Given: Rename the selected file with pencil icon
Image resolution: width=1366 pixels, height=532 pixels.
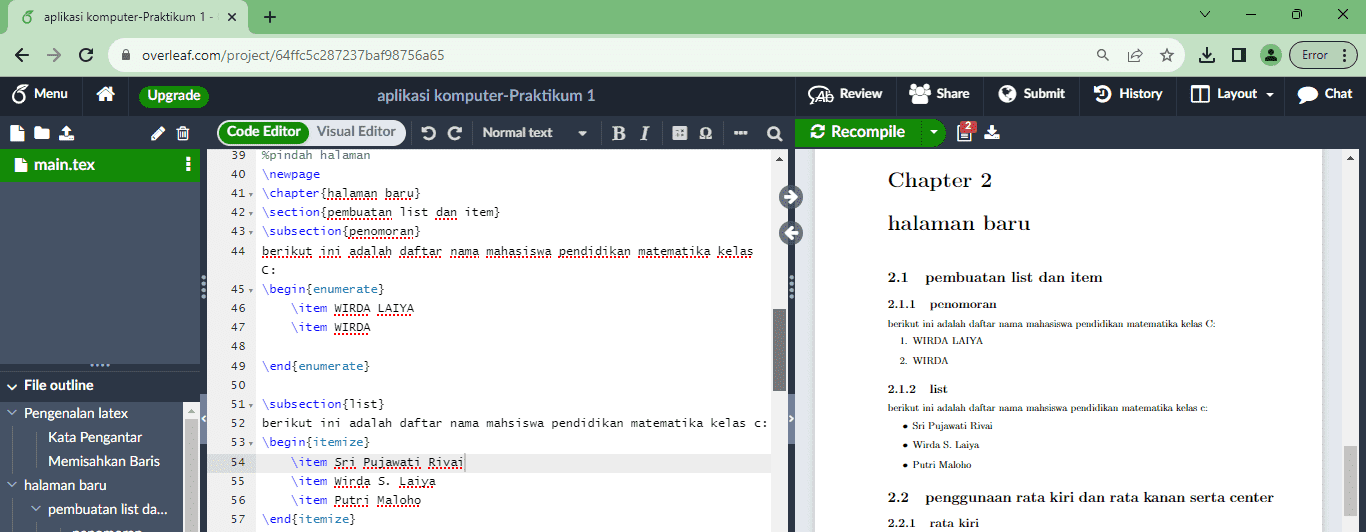Looking at the screenshot, I should point(158,133).
